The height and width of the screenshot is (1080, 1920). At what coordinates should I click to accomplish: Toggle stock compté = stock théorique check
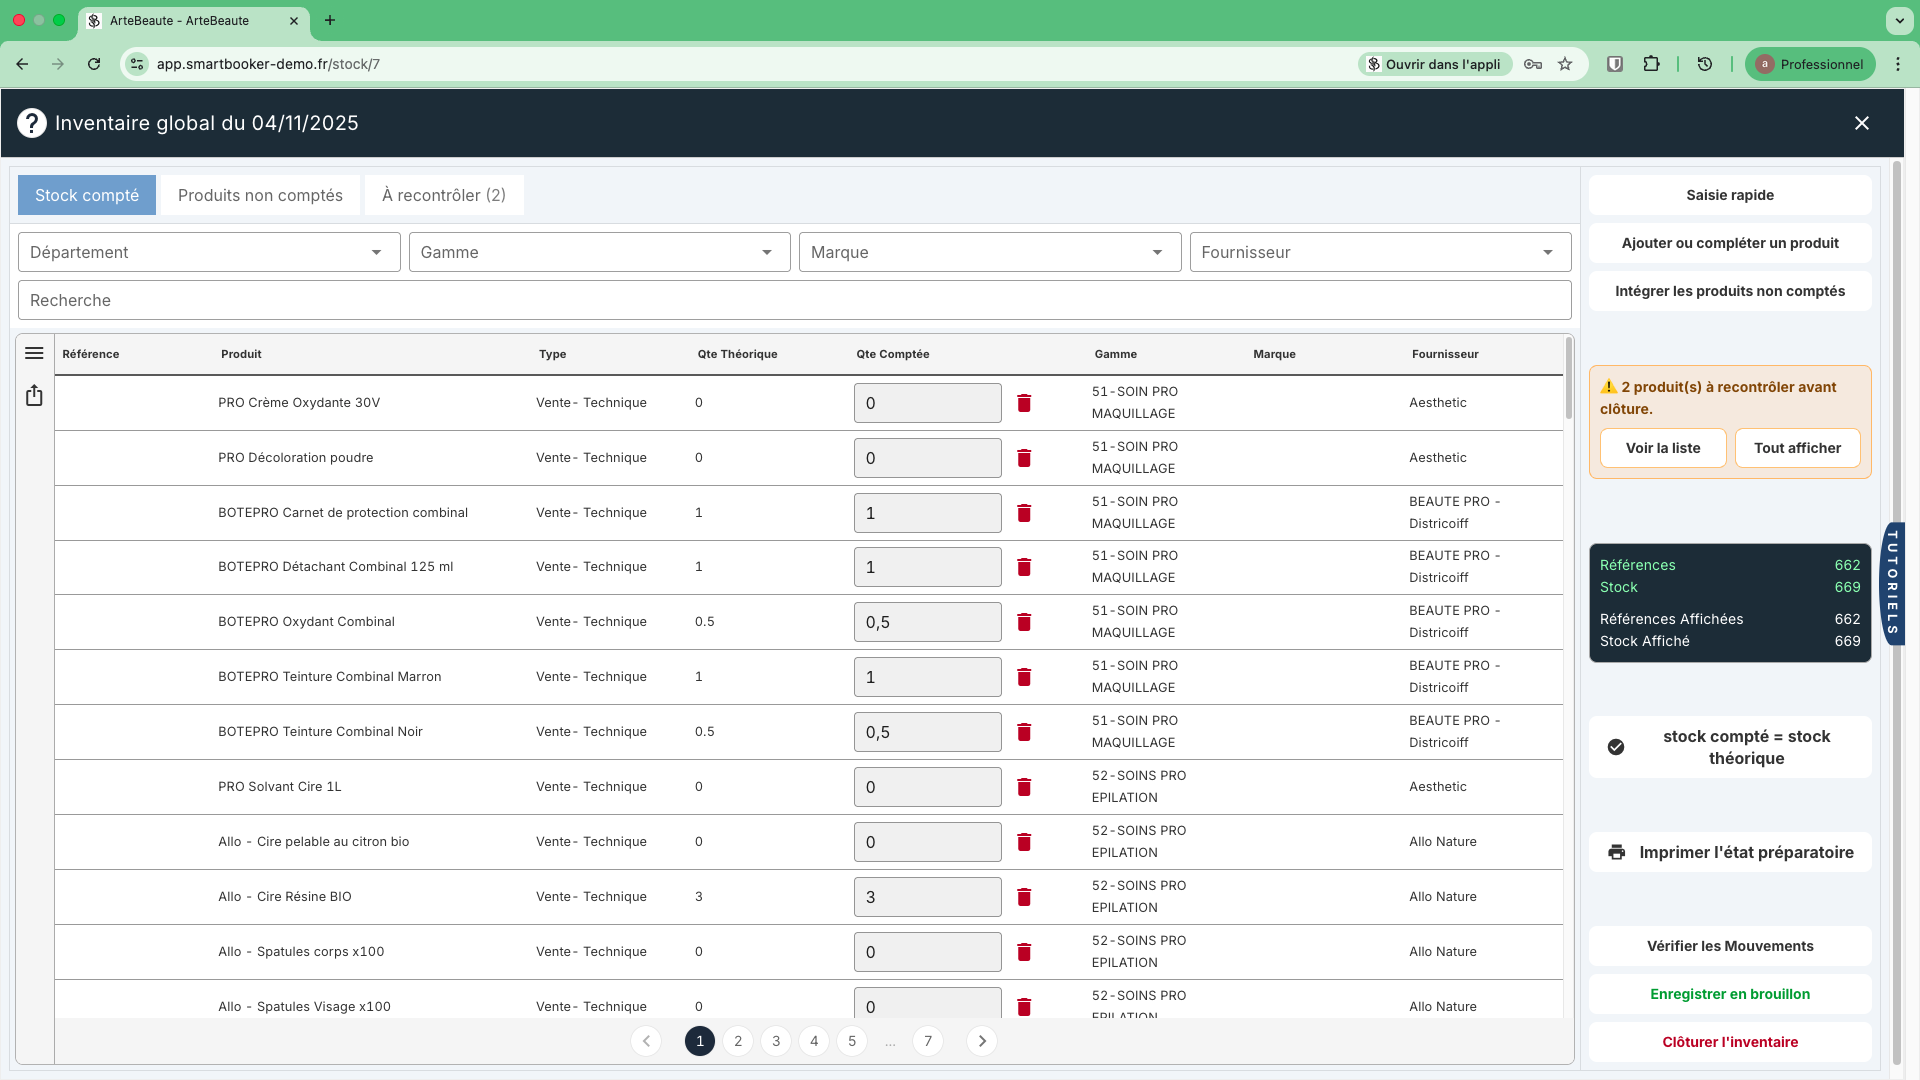point(1616,747)
